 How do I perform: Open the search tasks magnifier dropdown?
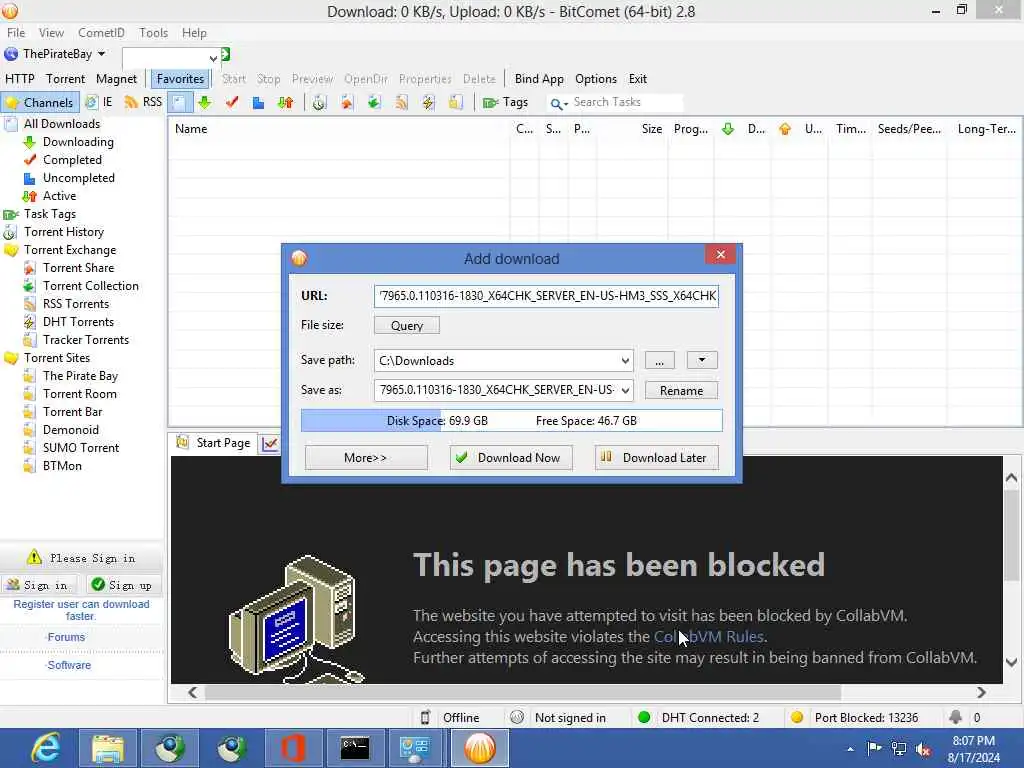[x=558, y=103]
